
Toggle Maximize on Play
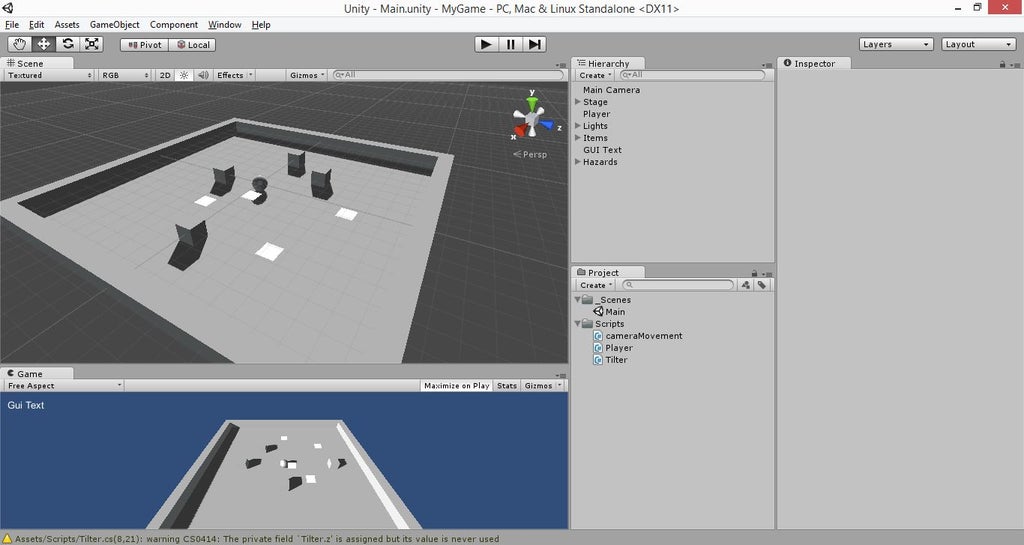[x=456, y=386]
